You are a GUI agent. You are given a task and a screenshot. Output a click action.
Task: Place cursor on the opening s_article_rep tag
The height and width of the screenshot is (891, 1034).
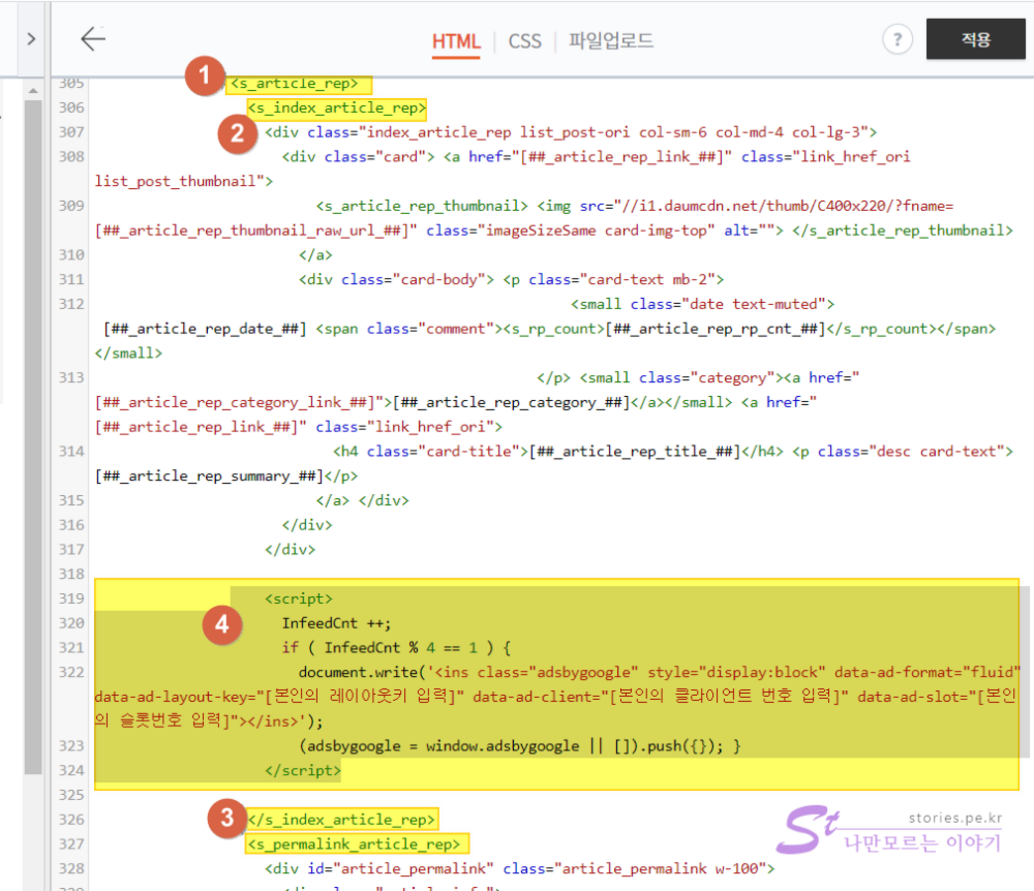(299, 83)
